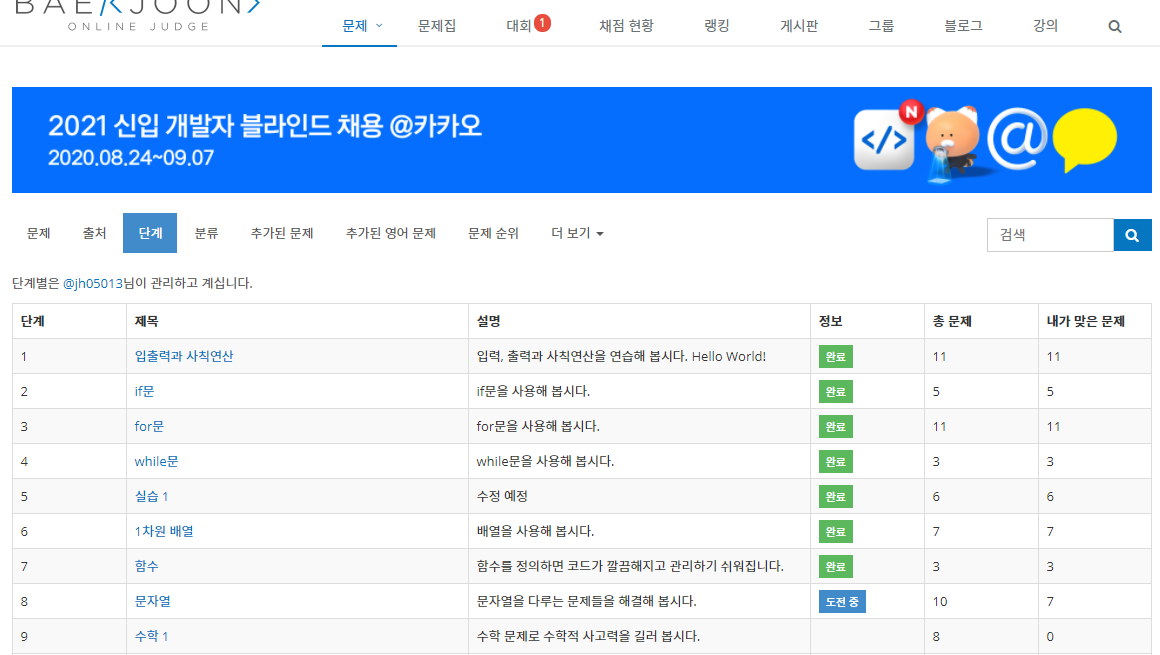Open the search icon in top navigation
The image size is (1160, 655).
tap(1114, 27)
